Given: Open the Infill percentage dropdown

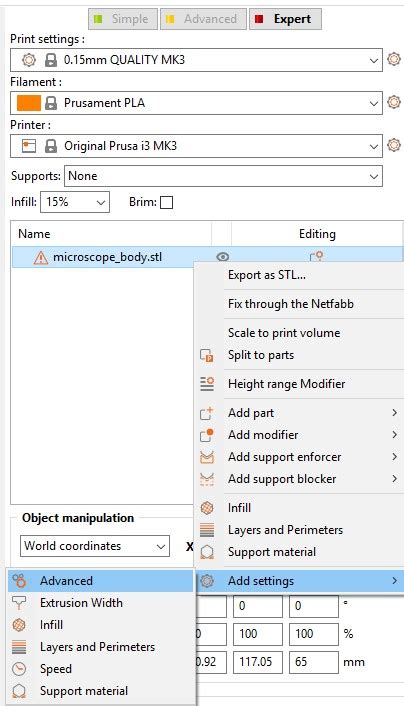Looking at the screenshot, I should pyautogui.click(x=75, y=202).
